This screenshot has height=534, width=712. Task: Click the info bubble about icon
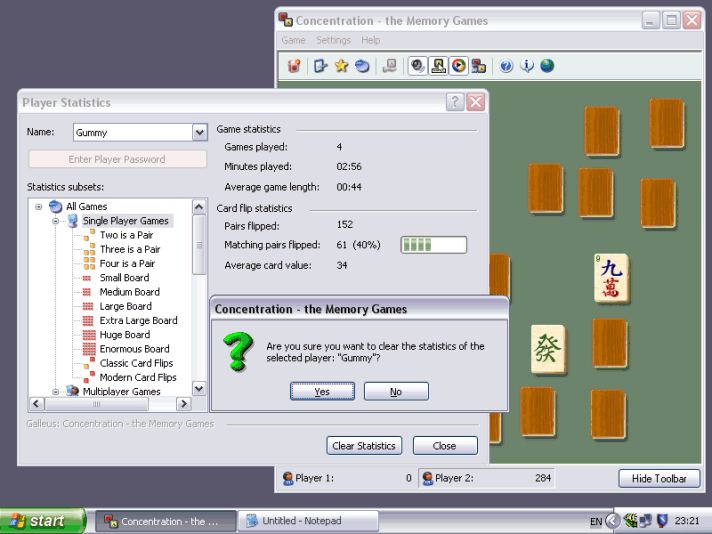tap(527, 66)
